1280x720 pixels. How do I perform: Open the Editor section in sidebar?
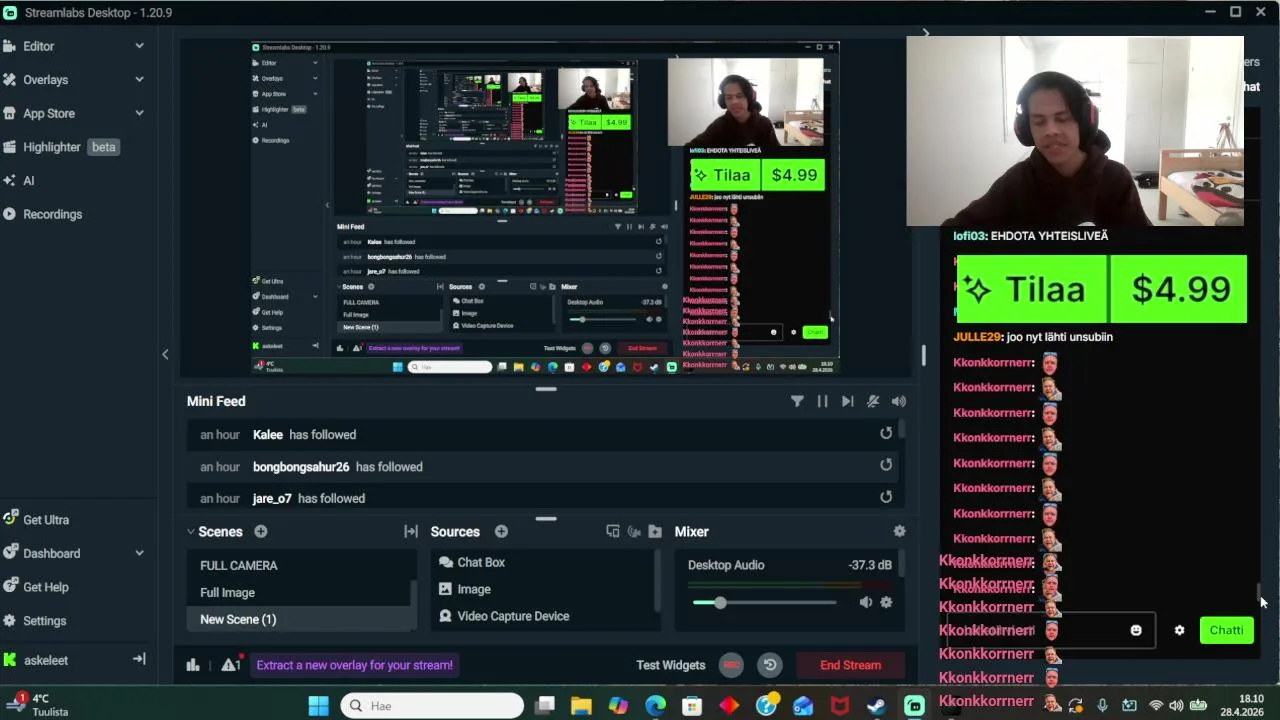coord(38,46)
